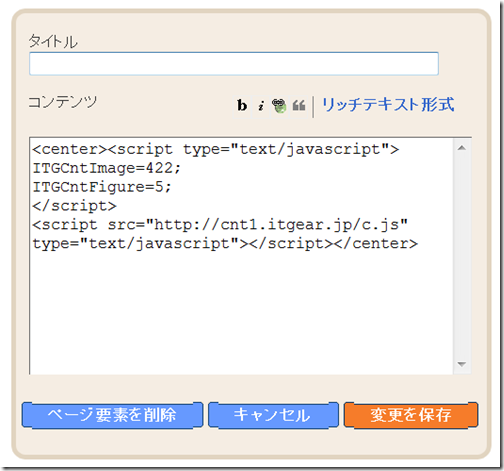
Task: Click the cnt1.itgear.jp/c.js URL text
Action: tap(310, 225)
